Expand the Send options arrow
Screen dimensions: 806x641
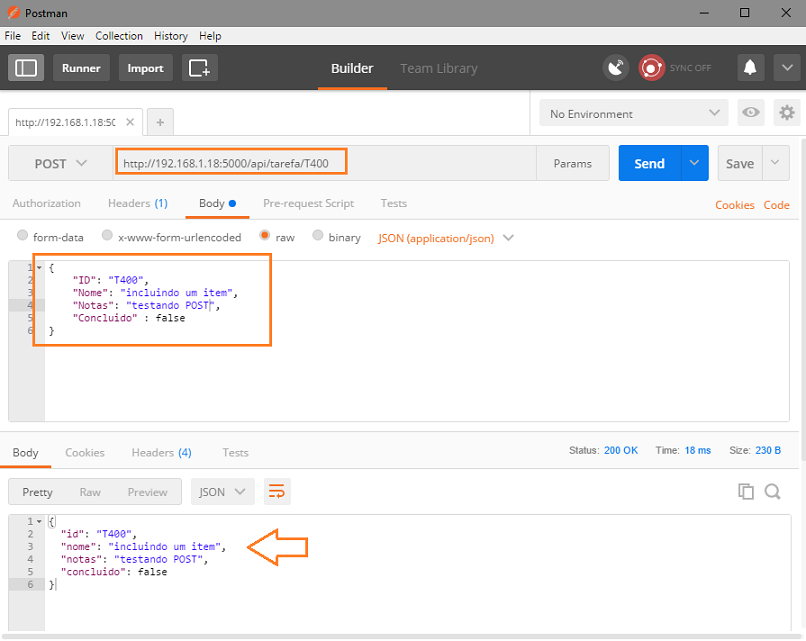pyautogui.click(x=694, y=163)
